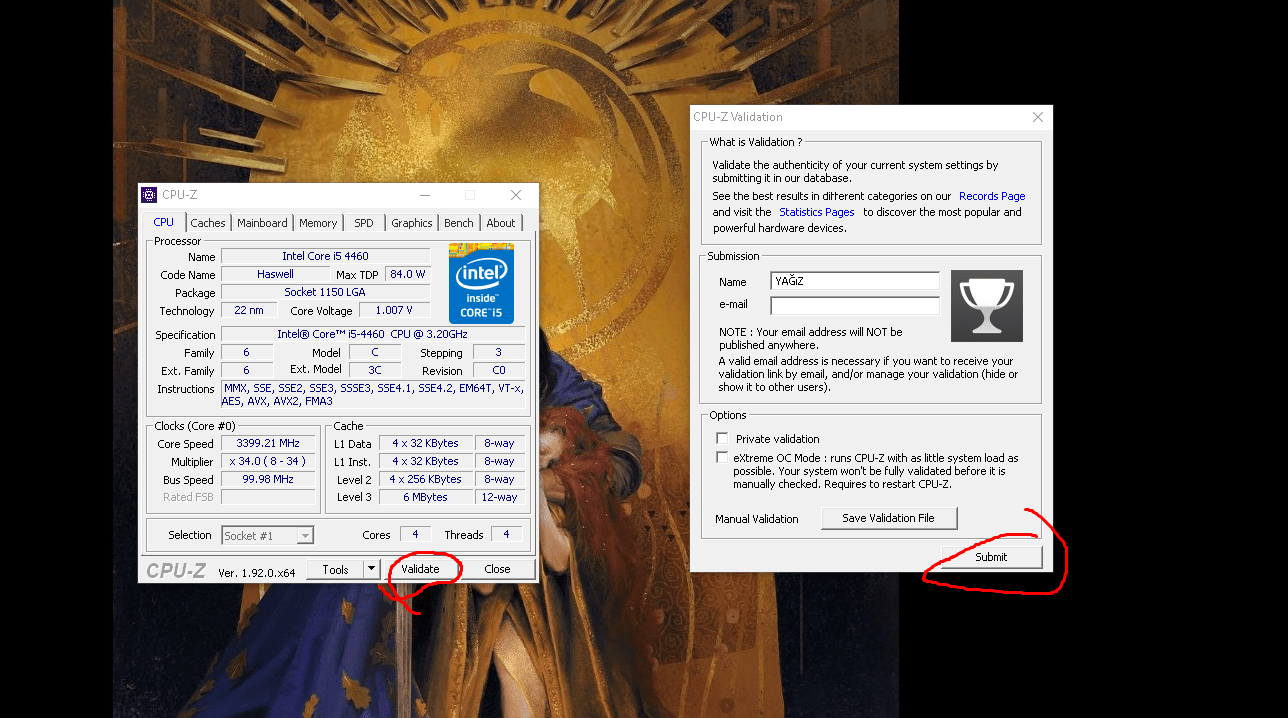Click the Revision C0 value
1288x718 pixels.
click(x=499, y=370)
